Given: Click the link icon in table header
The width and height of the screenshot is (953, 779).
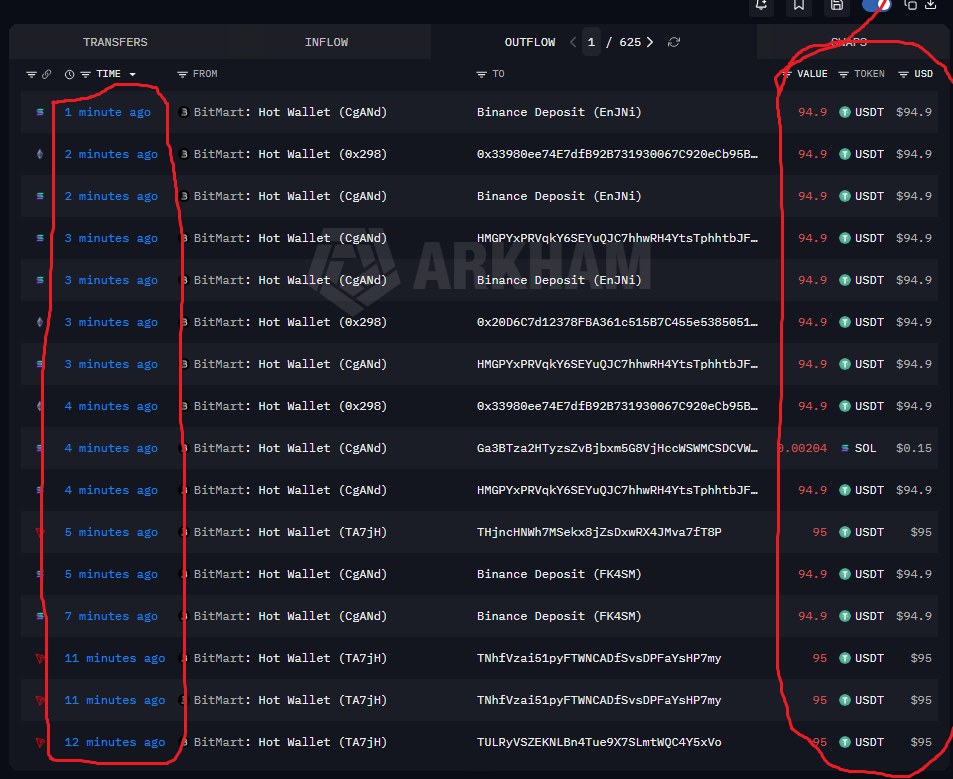Looking at the screenshot, I should (46, 74).
